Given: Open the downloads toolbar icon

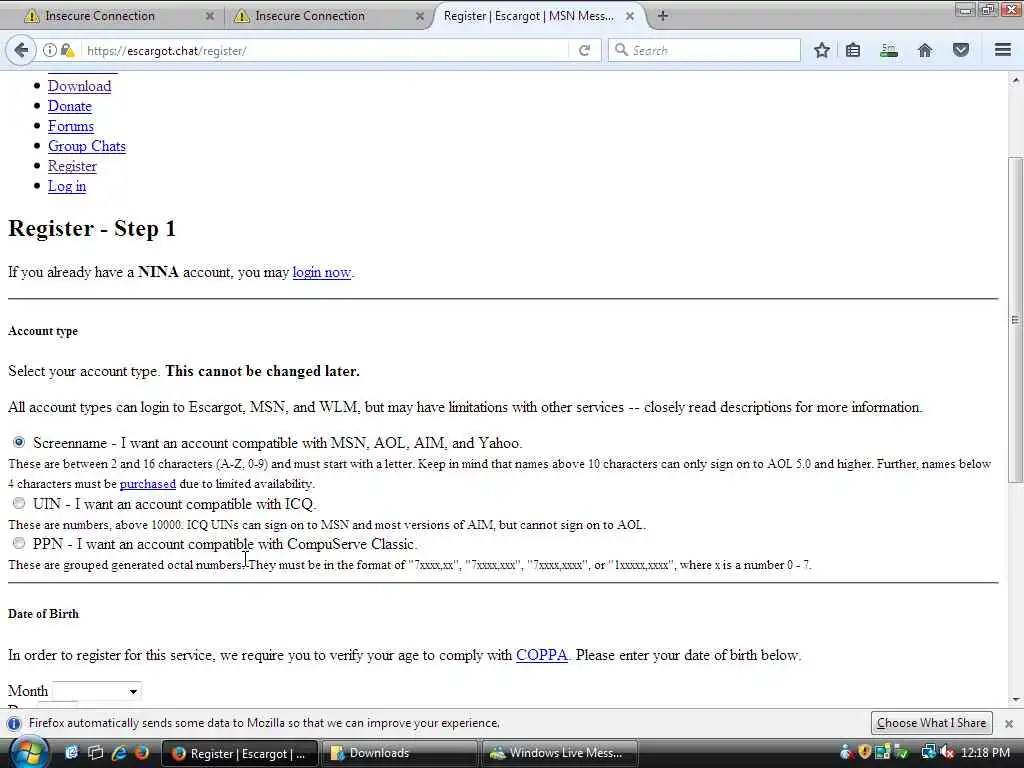Looking at the screenshot, I should [x=888, y=50].
